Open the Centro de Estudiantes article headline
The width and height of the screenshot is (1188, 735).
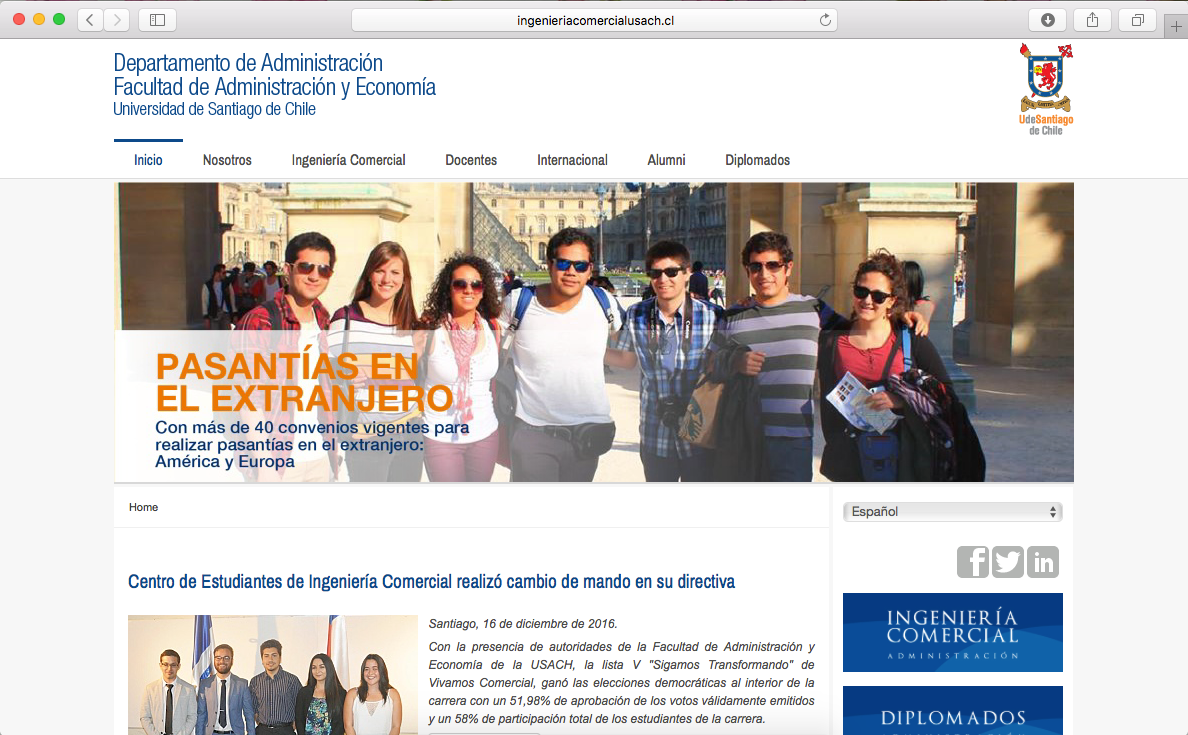(x=431, y=581)
